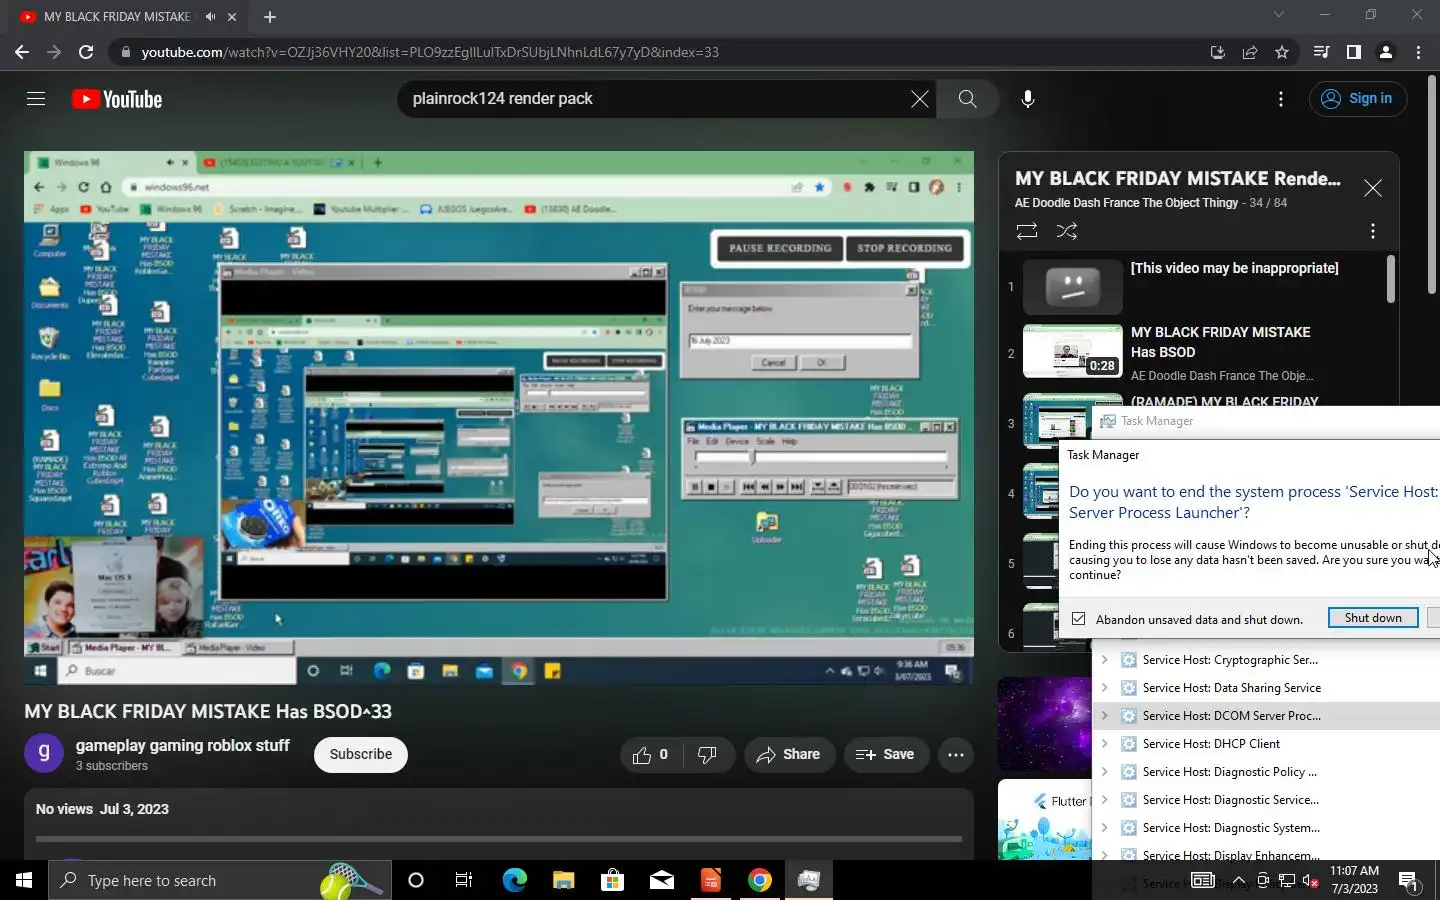Toggle loop playlist

[1026, 231]
